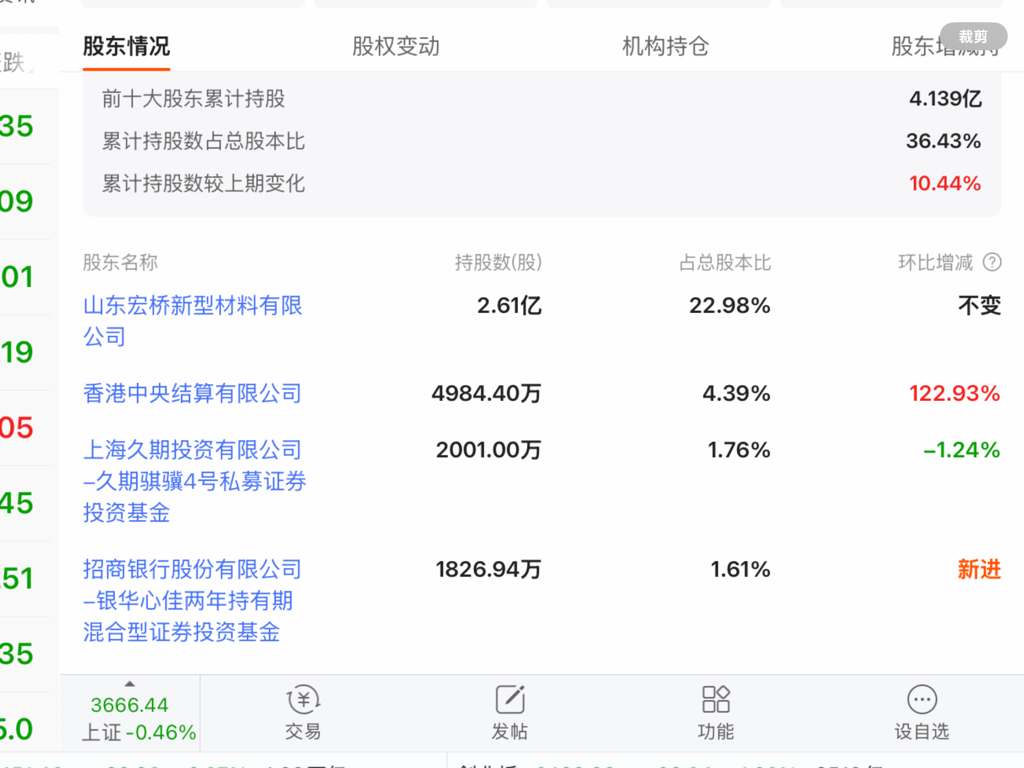Open shareholder 山东宏桥新型材料有限公司 link

[x=193, y=321]
